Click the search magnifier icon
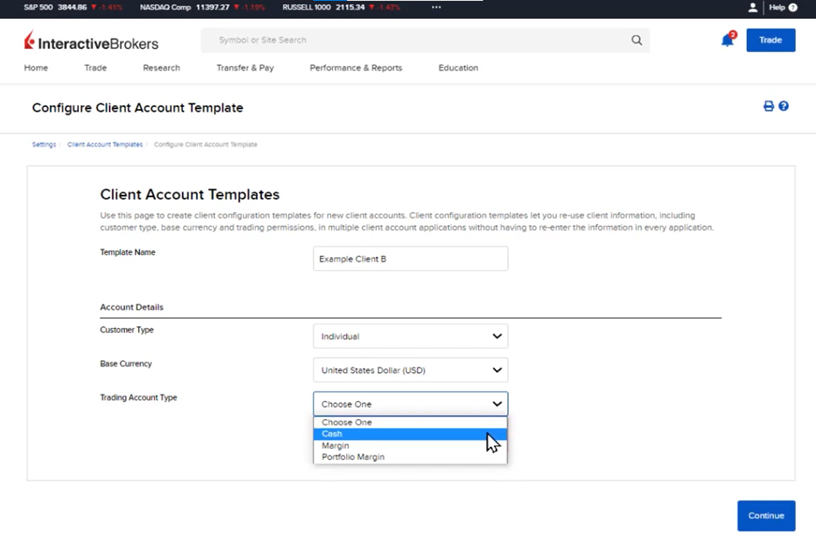816x544 pixels. 636,41
